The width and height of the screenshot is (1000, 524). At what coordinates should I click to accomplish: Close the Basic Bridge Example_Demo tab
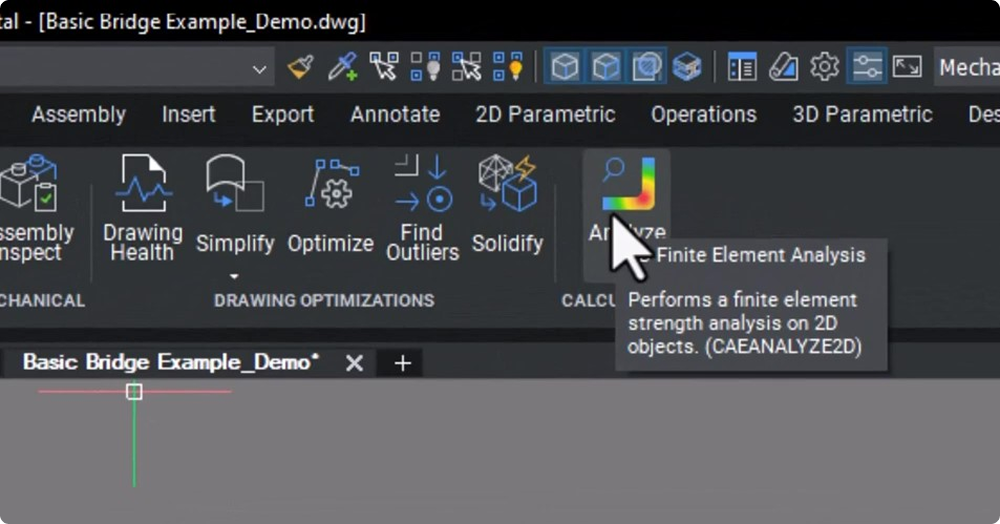point(354,363)
